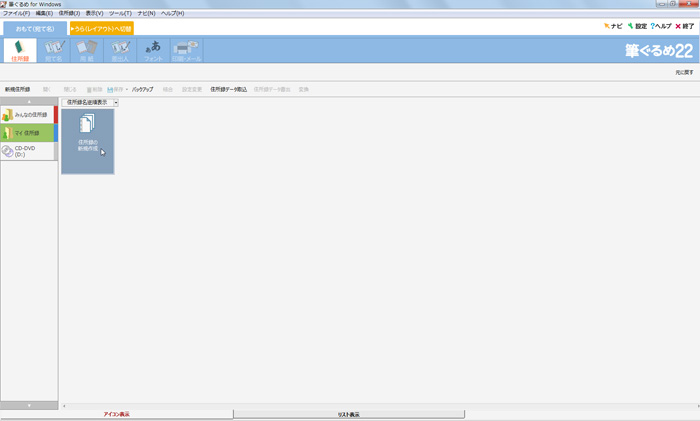This screenshot has height=421, width=700.
Task: Open the ファイル(F) menu
Action: [16, 13]
